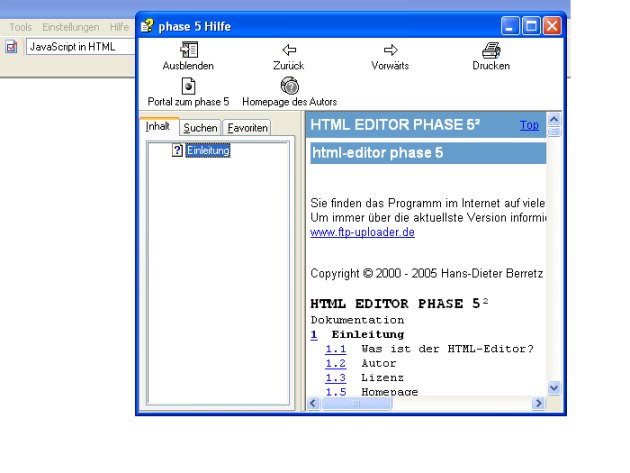Click the question-mark icon beside Einleitung
The height and width of the screenshot is (473, 630).
coord(177,150)
